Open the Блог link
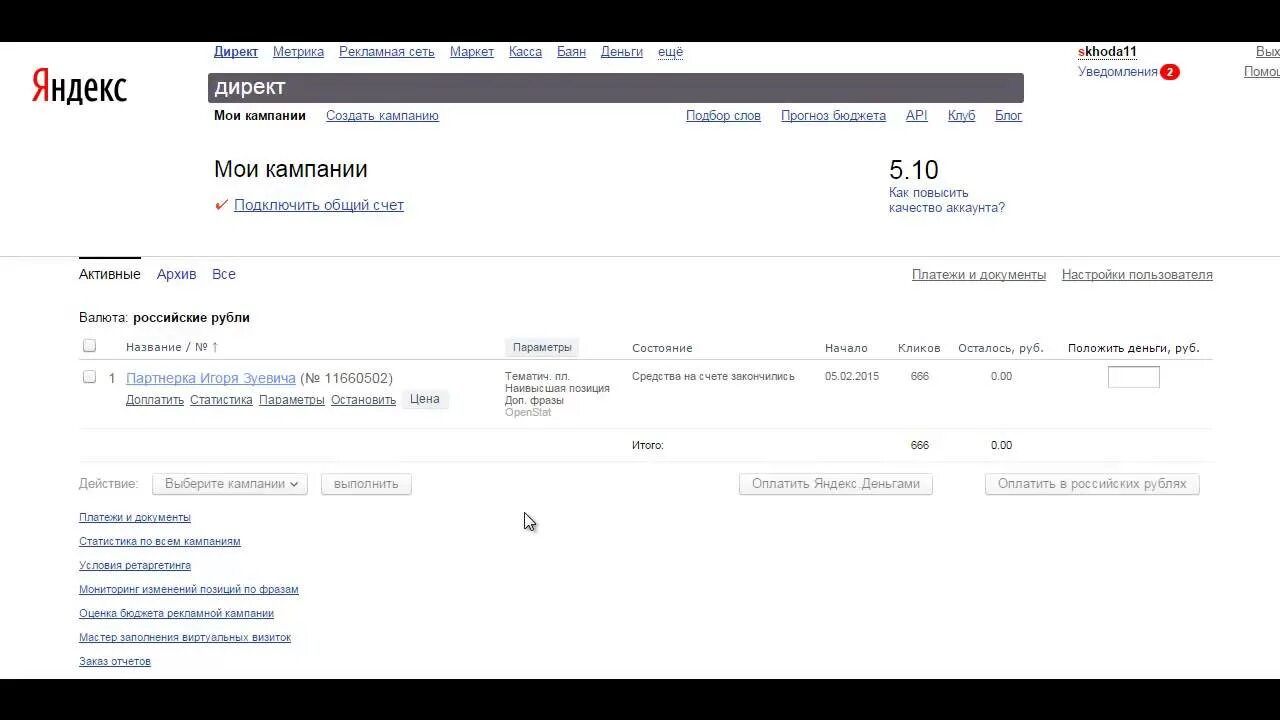 click(x=1008, y=116)
